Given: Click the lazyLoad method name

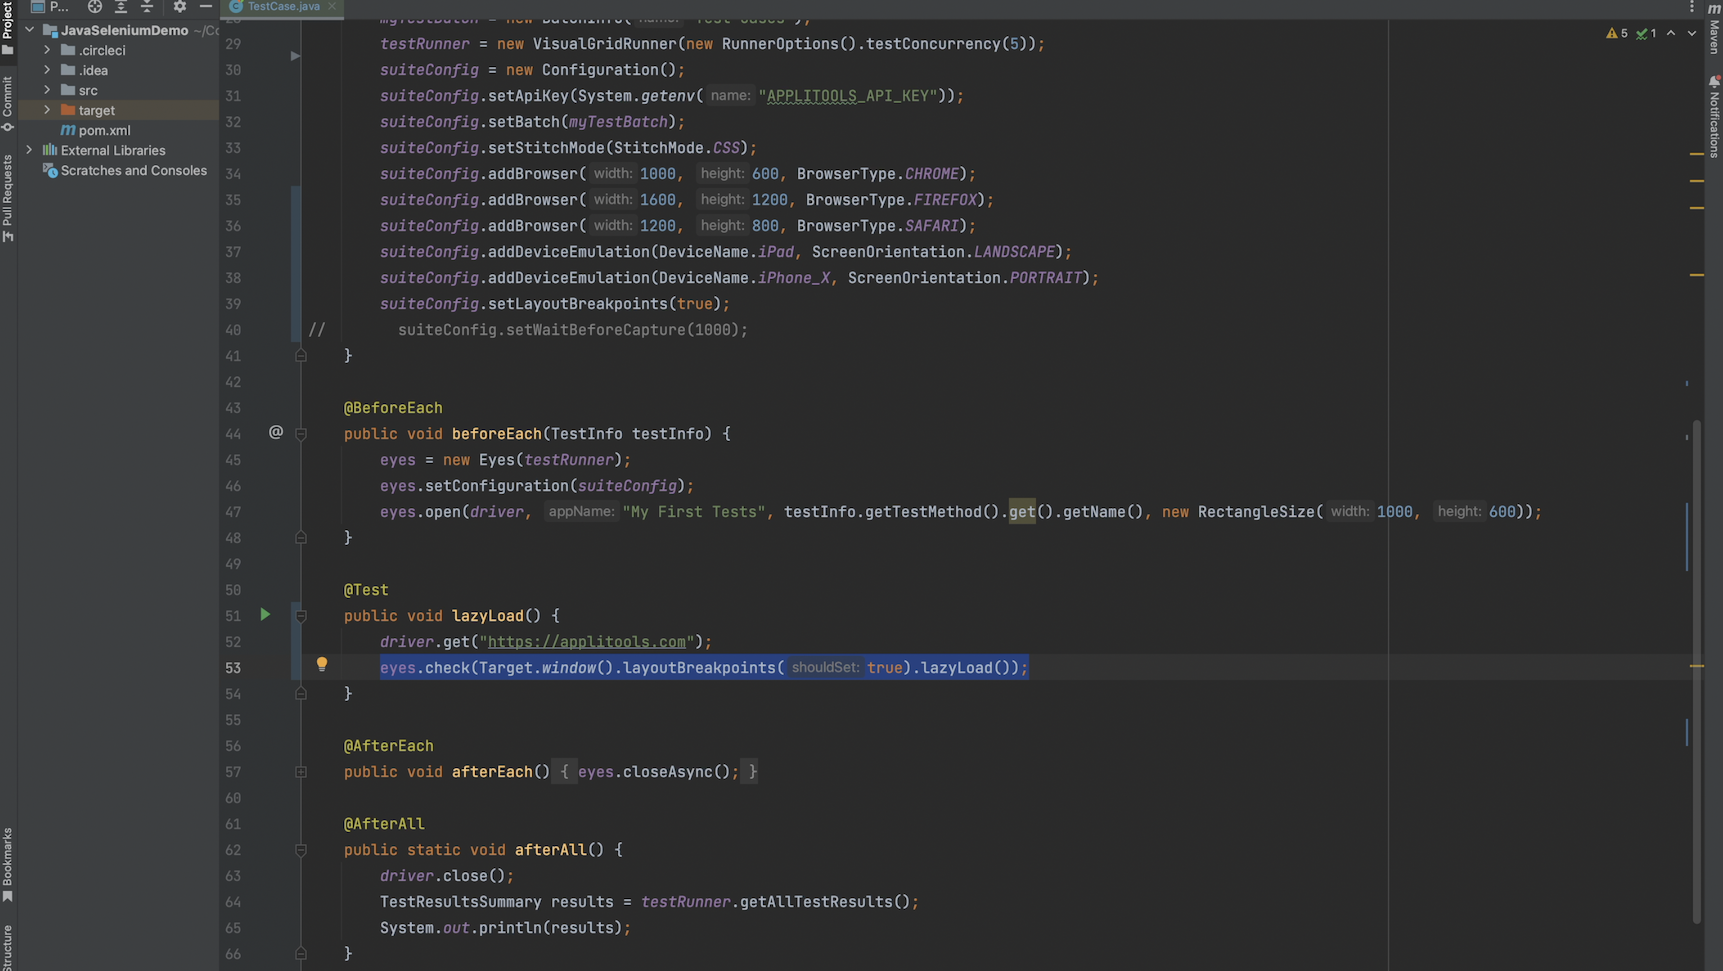Looking at the screenshot, I should (x=488, y=616).
